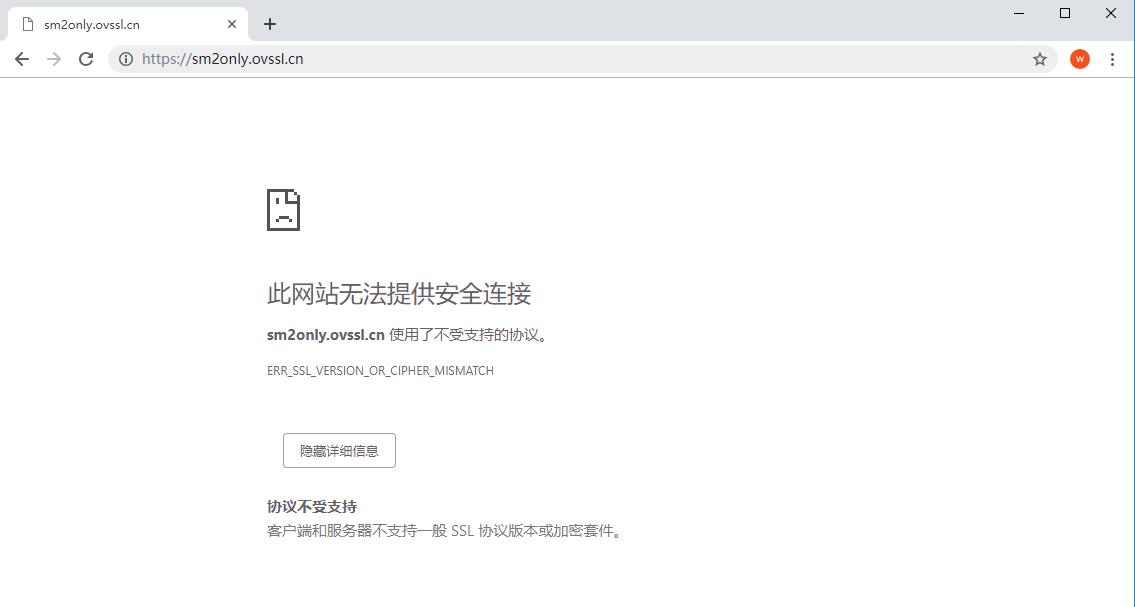Viewport: 1135px width, 607px height.
Task: Maximize the Chrome window
Action: (1065, 13)
